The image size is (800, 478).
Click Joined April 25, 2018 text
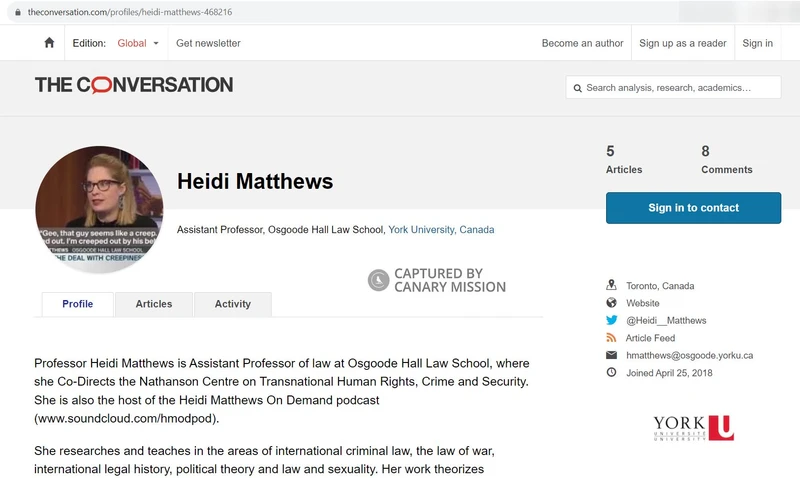coord(669,373)
